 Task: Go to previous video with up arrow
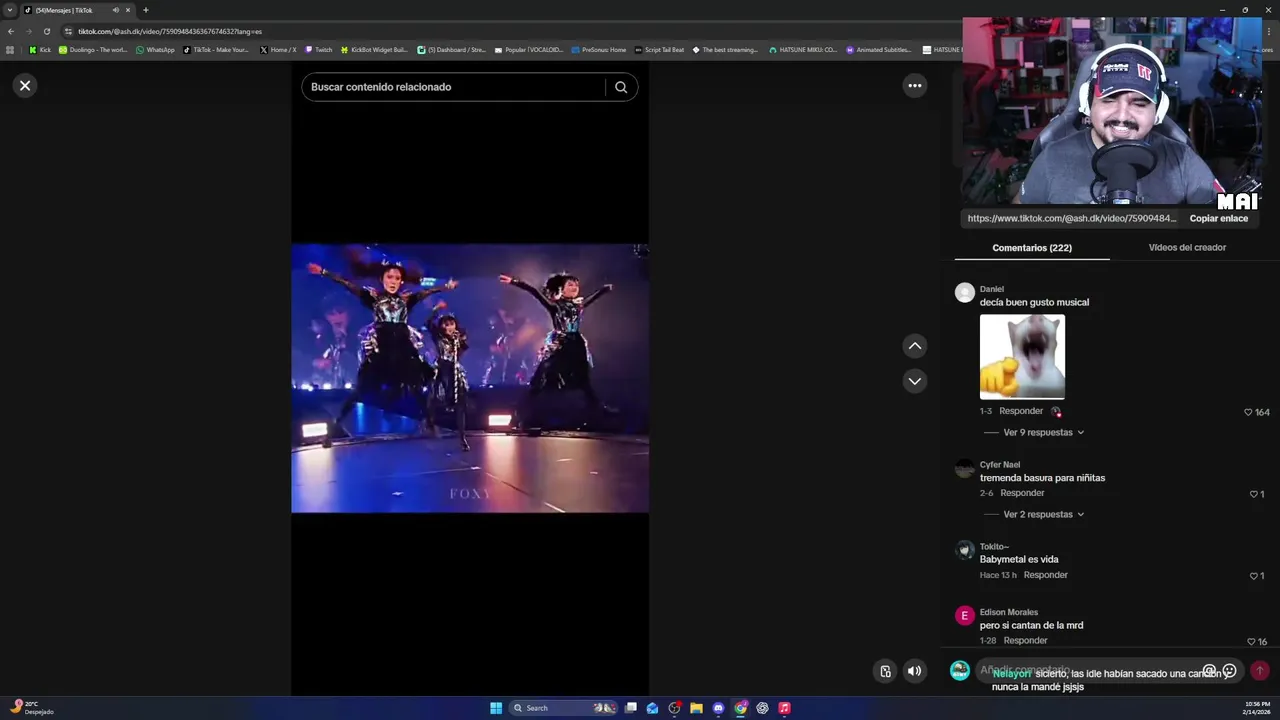point(914,346)
